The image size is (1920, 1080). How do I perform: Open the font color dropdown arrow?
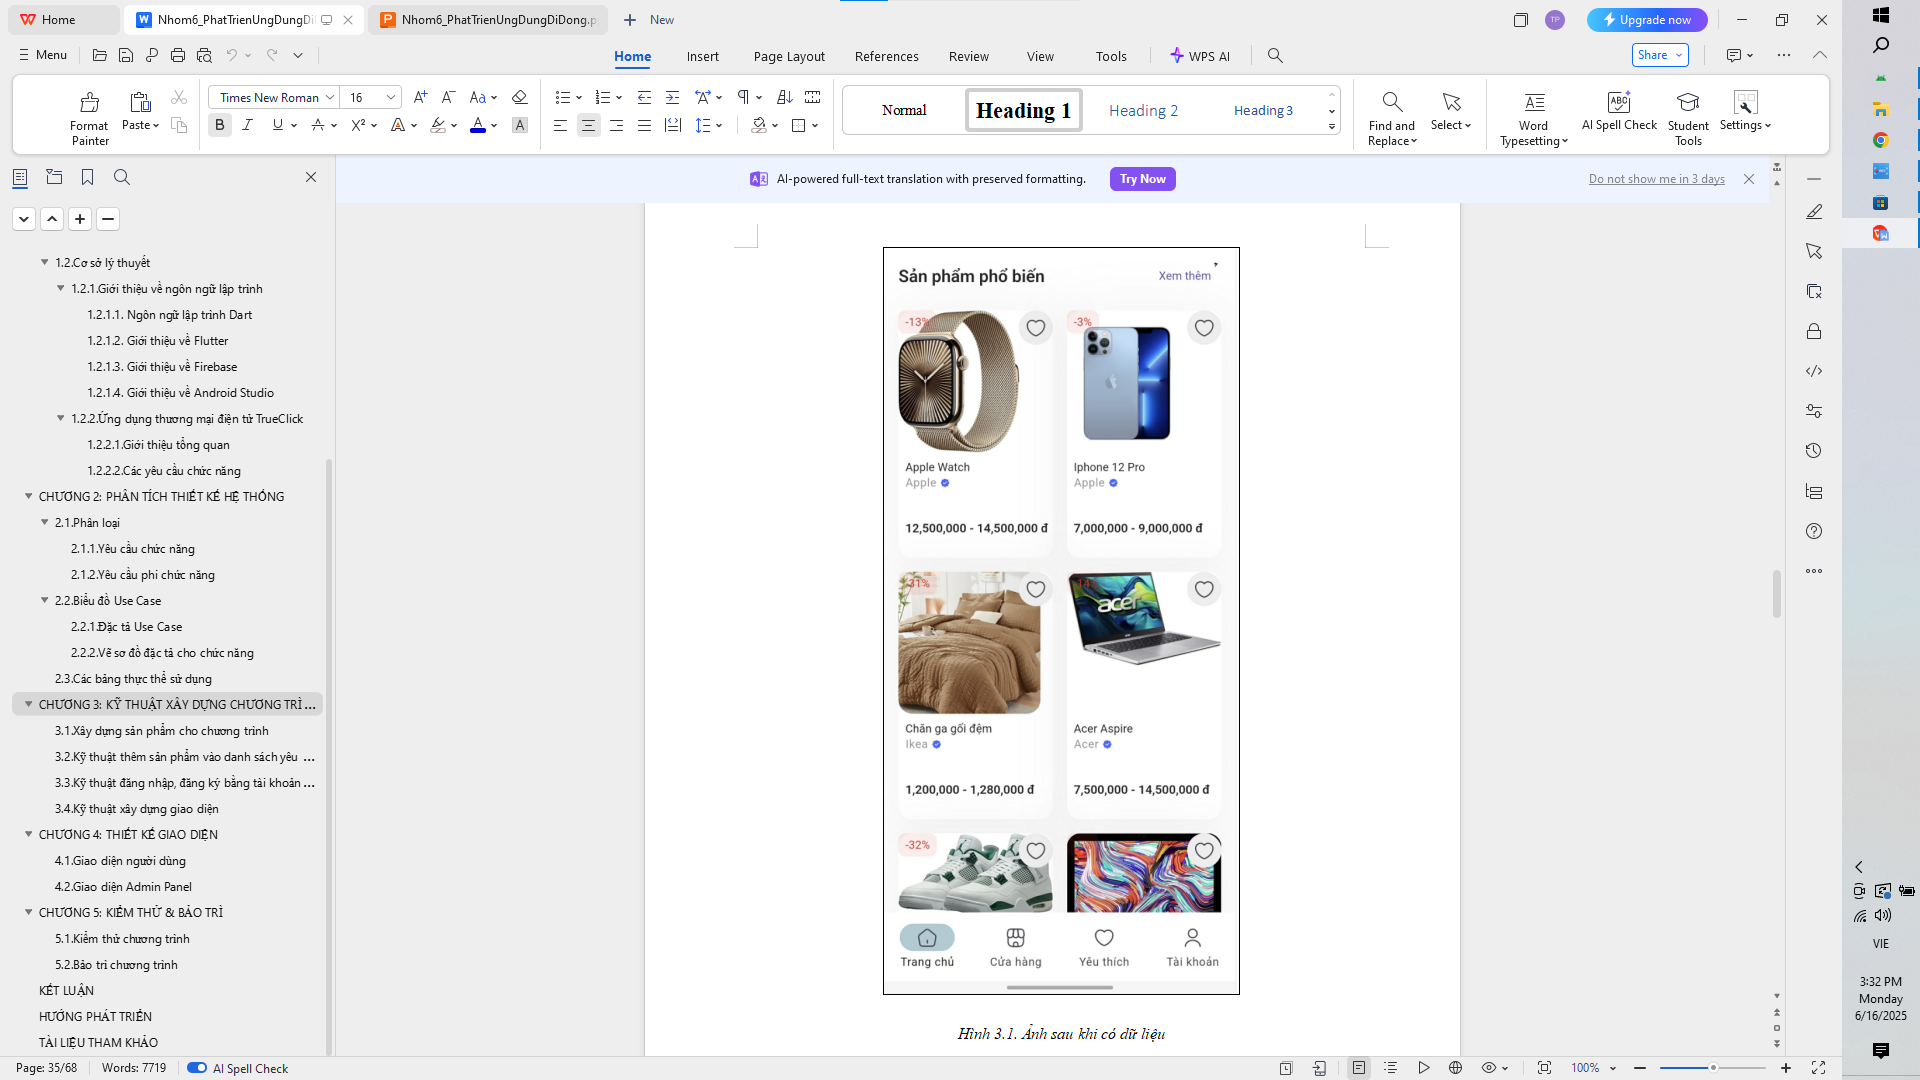click(494, 126)
